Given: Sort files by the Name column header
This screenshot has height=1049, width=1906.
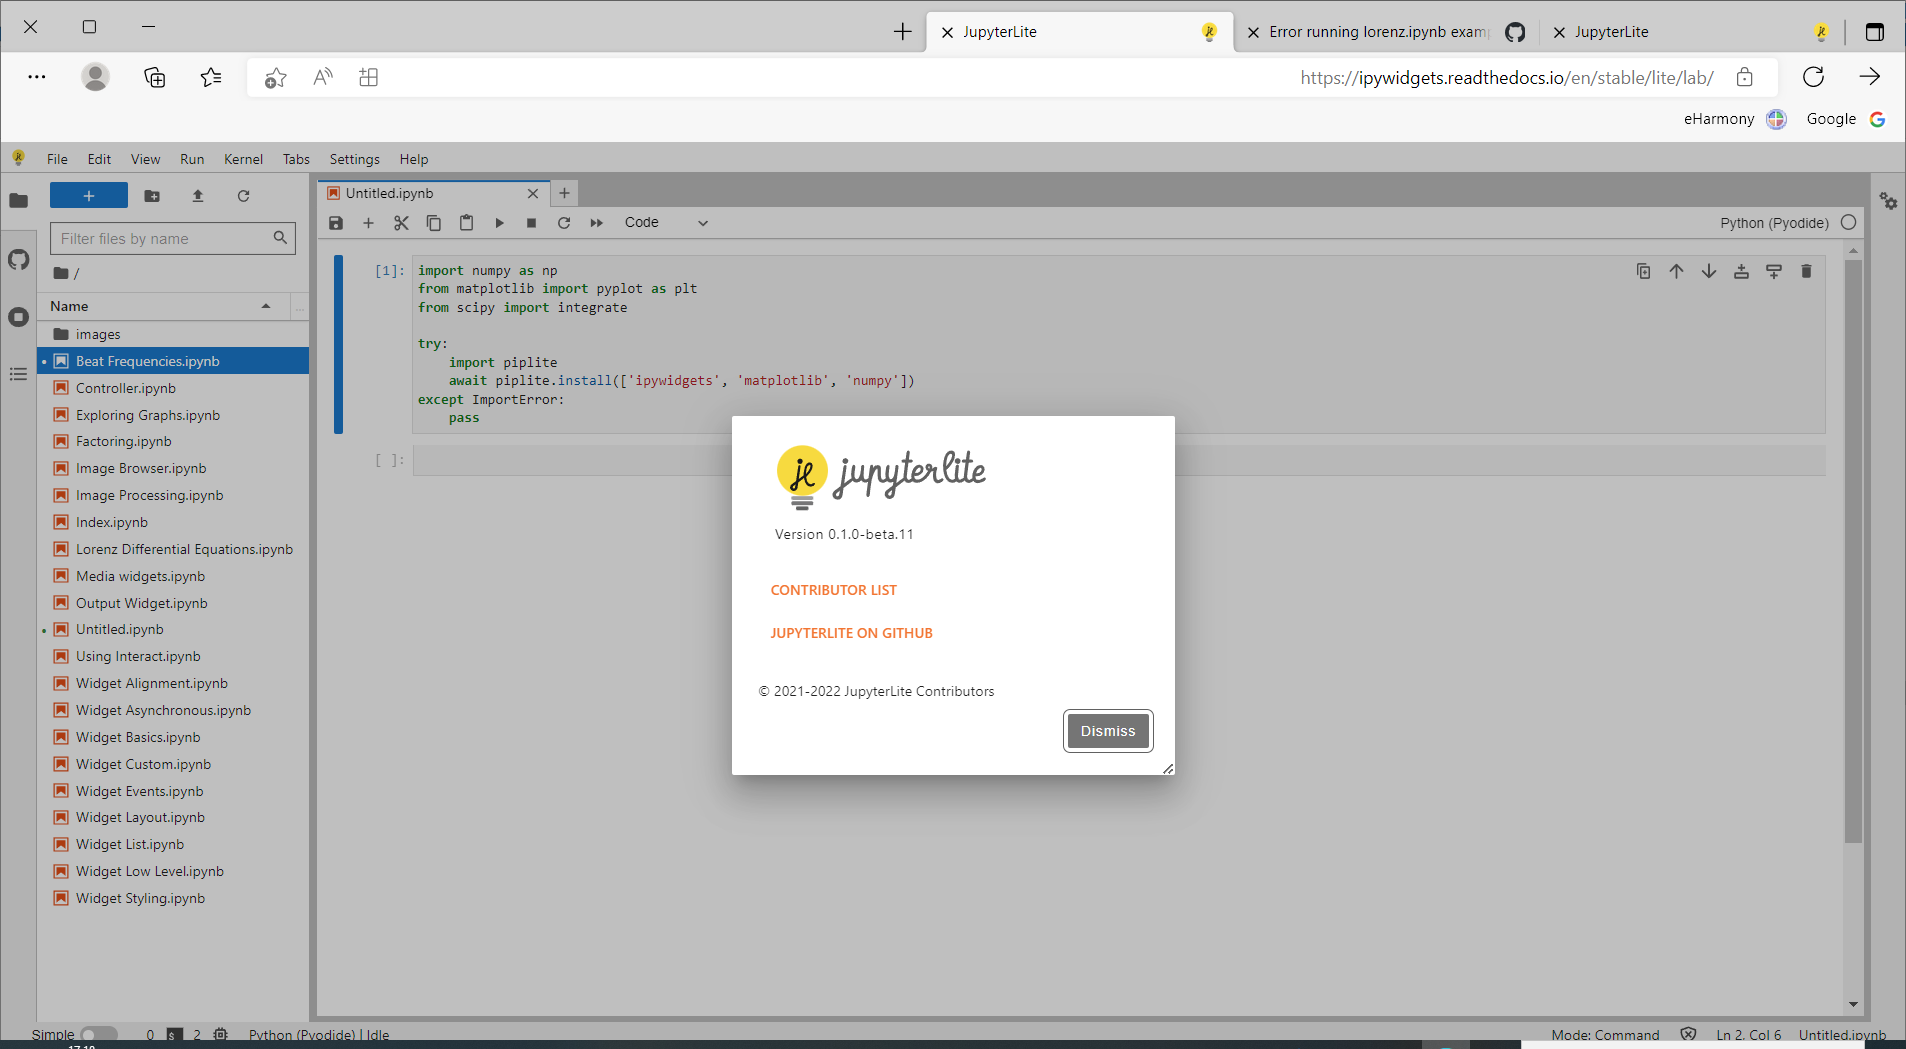Looking at the screenshot, I should click(x=164, y=306).
